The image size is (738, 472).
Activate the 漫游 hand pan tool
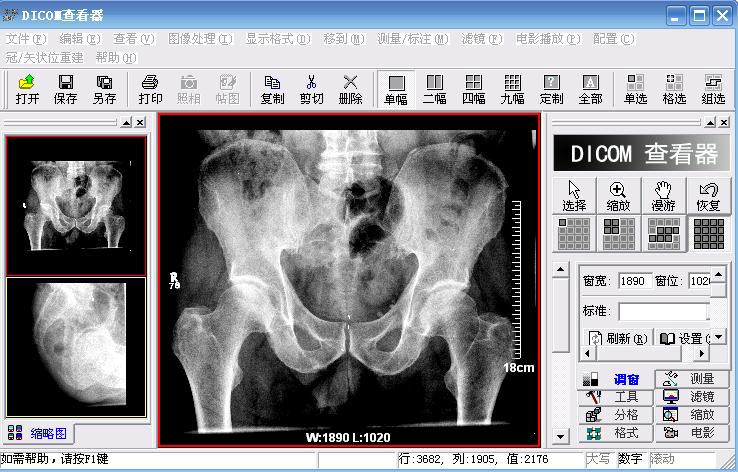pos(663,196)
